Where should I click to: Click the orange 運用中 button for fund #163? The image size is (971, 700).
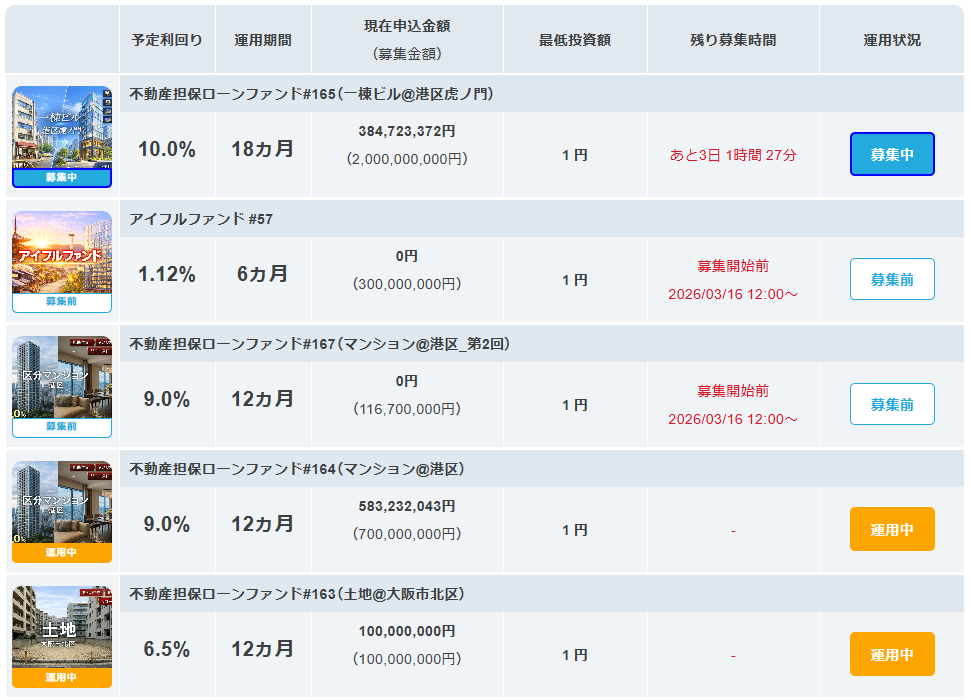coord(892,654)
